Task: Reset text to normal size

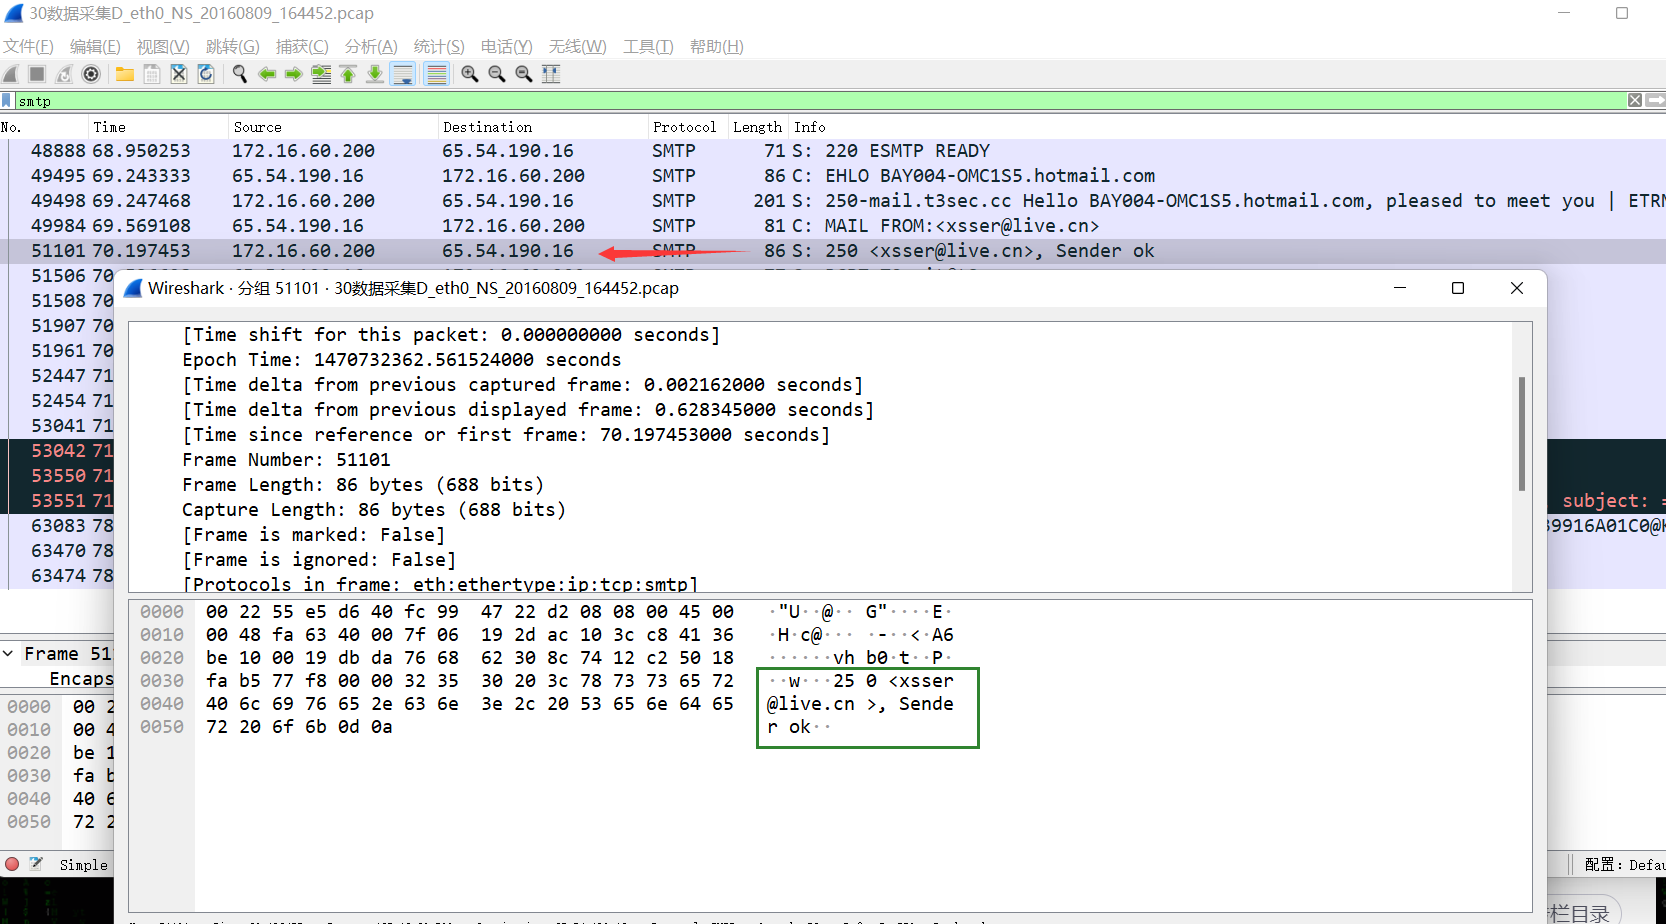Action: click(x=523, y=74)
